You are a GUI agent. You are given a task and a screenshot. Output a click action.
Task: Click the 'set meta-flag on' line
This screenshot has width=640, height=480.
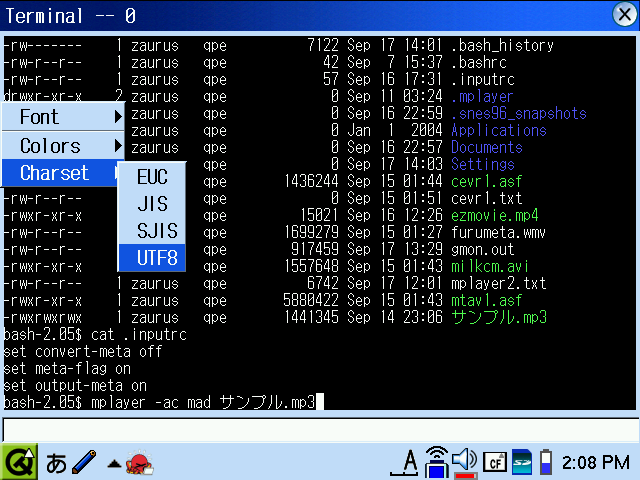[x=67, y=369]
